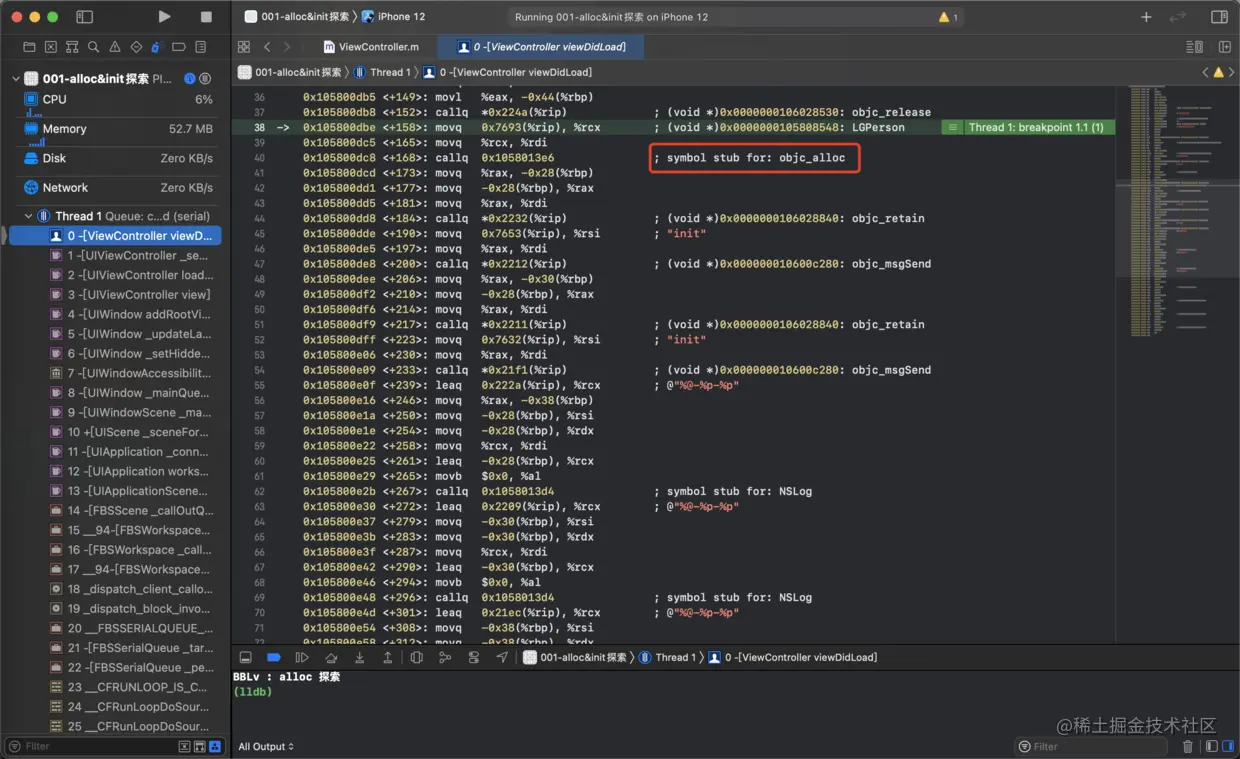The width and height of the screenshot is (1240, 759).
Task: Jump to next issue arrow
Action: point(1231,72)
